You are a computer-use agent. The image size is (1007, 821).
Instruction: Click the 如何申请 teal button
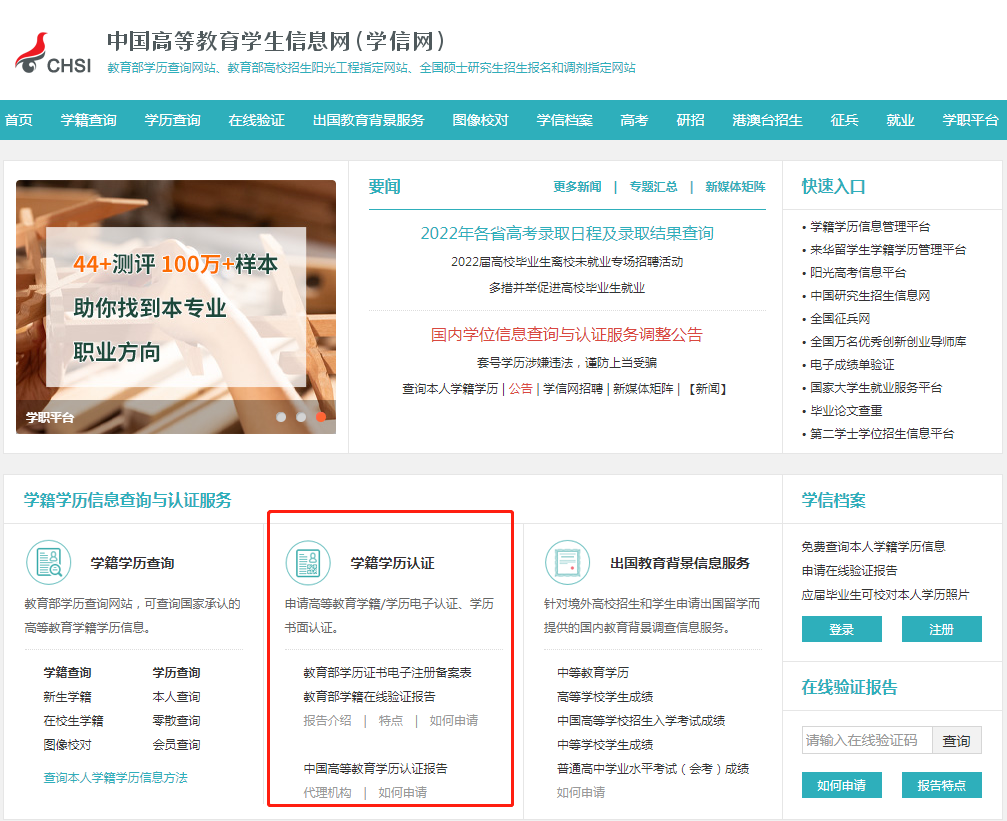(x=841, y=785)
